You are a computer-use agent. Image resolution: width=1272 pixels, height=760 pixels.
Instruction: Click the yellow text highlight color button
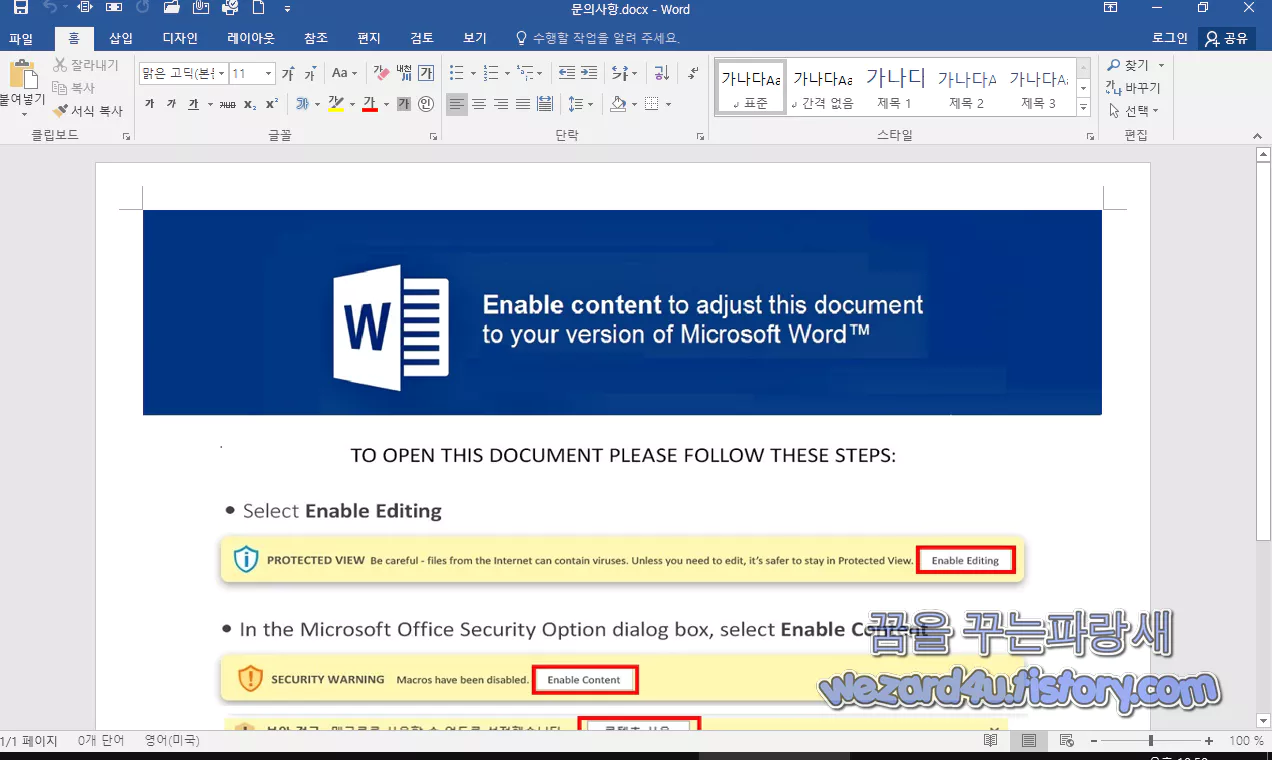[335, 104]
